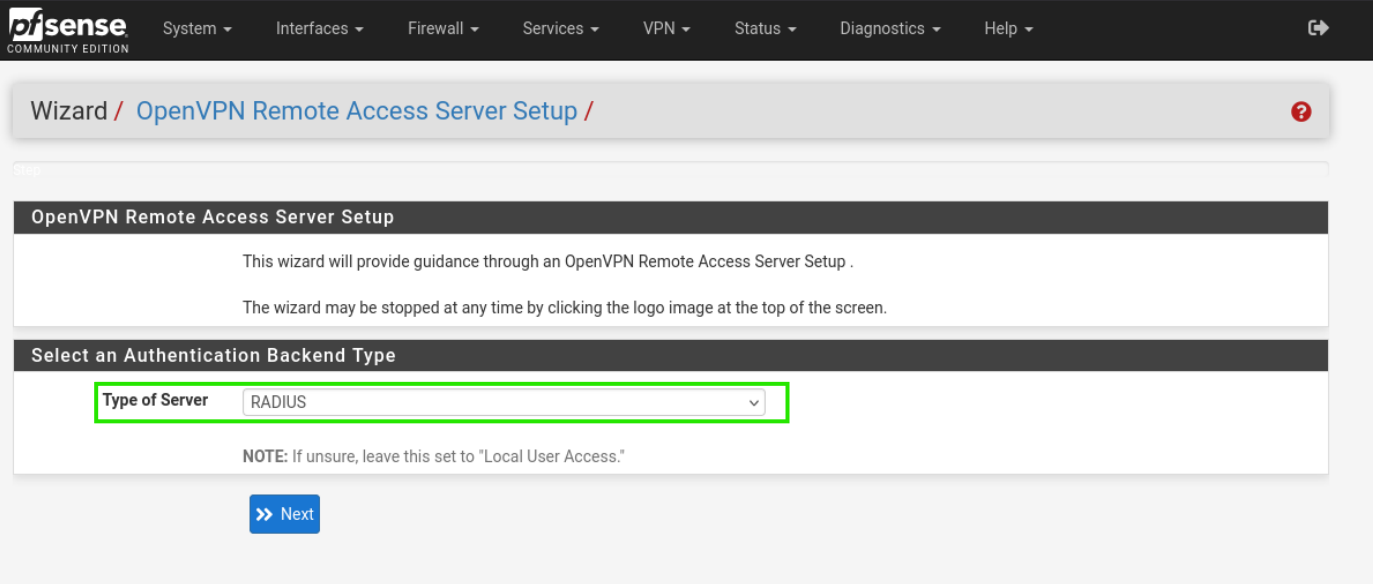Open the Type of Server RADIUS dropdown
This screenshot has height=584, width=1373.
coord(503,402)
